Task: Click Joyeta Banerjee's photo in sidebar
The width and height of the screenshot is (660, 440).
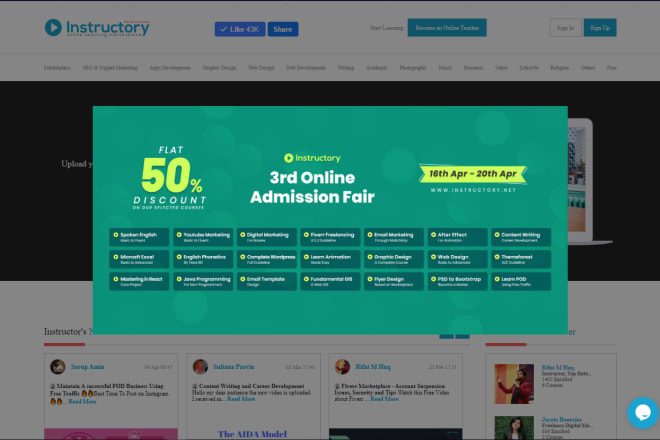Action: click(x=514, y=428)
